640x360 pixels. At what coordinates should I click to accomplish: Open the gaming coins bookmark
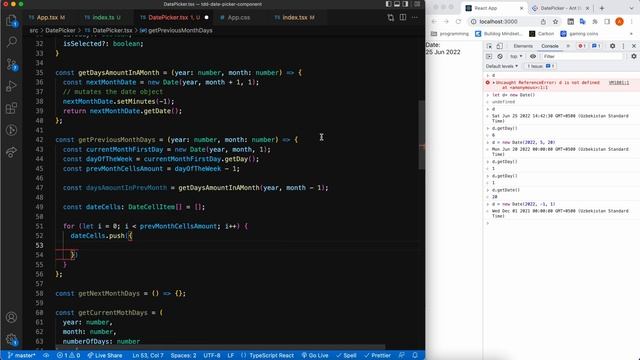[x=580, y=34]
